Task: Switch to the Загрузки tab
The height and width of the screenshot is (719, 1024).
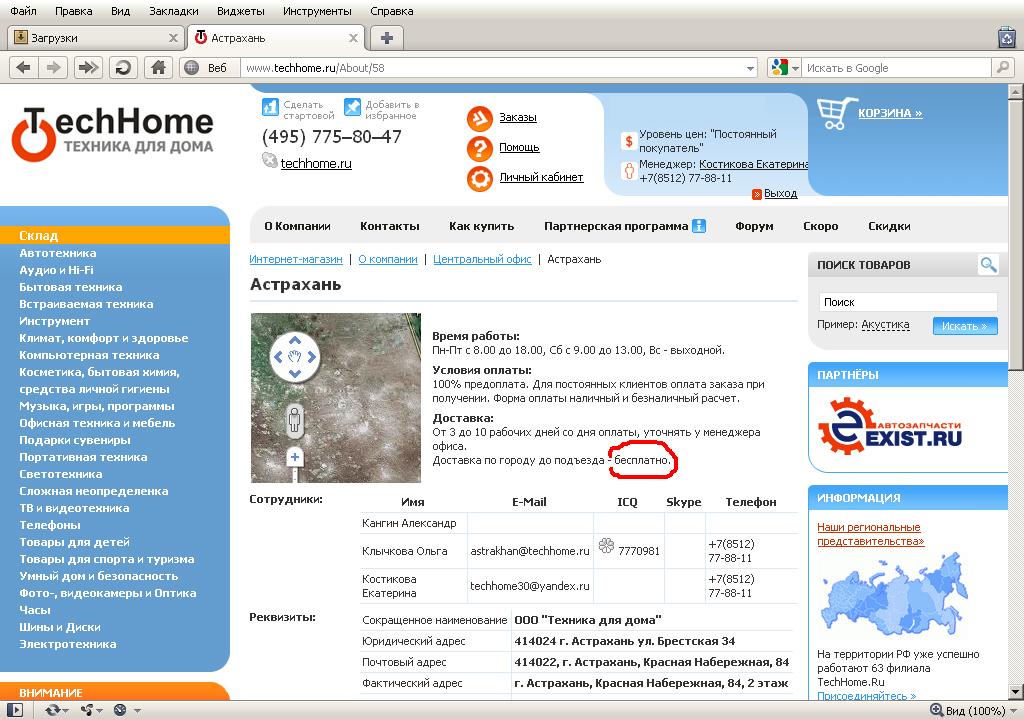Action: [95, 38]
